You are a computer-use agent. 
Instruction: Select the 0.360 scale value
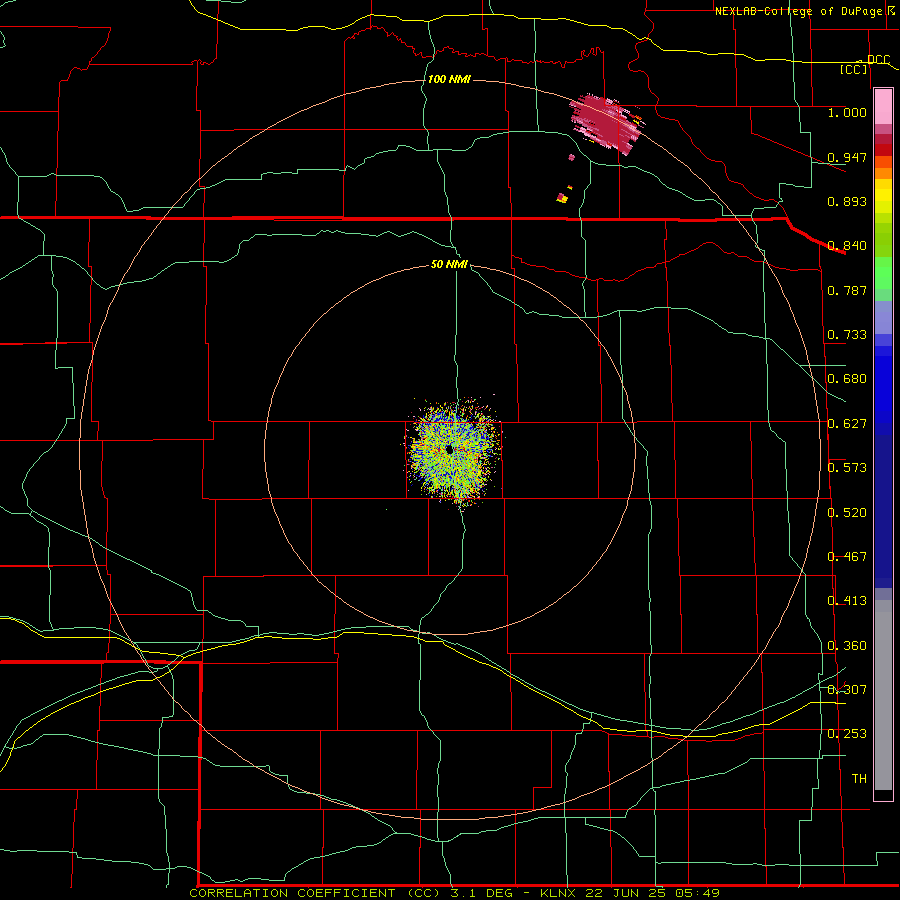847,646
